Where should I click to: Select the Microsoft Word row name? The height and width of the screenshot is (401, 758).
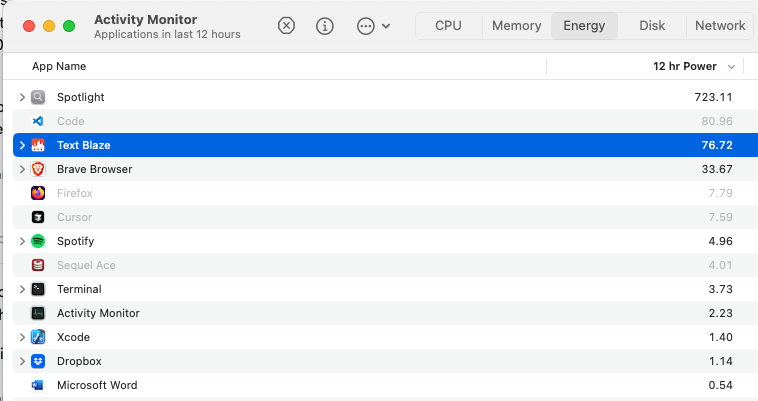(x=97, y=385)
